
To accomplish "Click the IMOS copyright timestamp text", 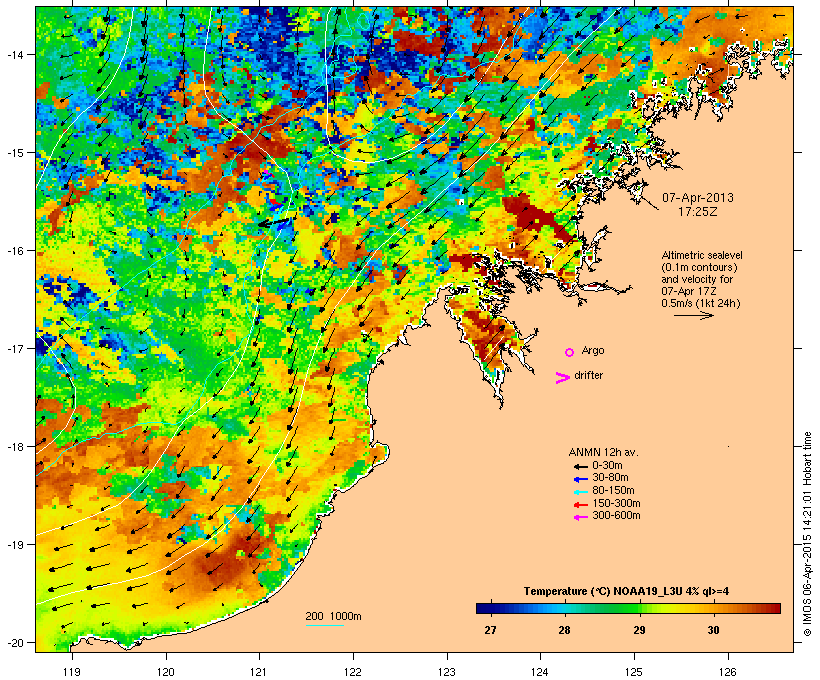I will pyautogui.click(x=807, y=534).
